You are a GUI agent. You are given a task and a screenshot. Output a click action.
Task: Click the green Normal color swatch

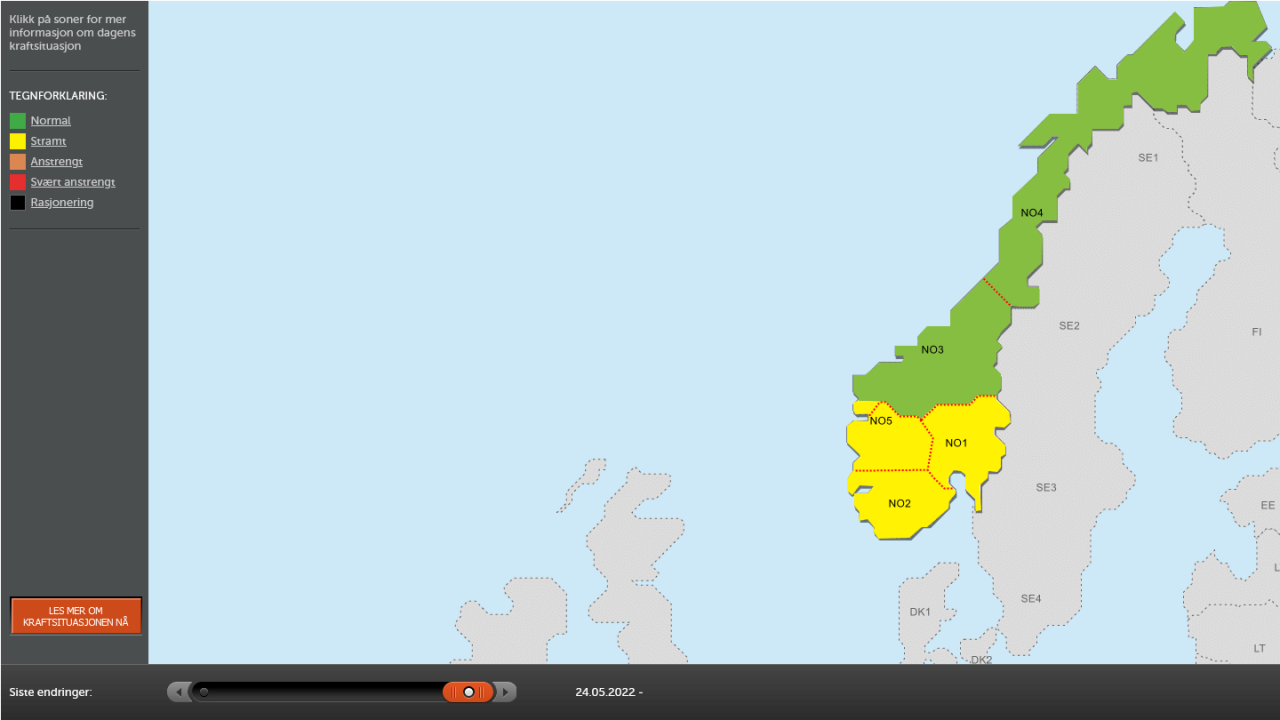click(16, 120)
